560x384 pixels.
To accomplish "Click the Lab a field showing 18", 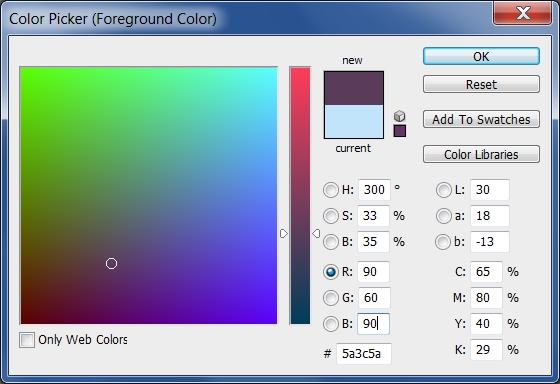I will click(490, 216).
